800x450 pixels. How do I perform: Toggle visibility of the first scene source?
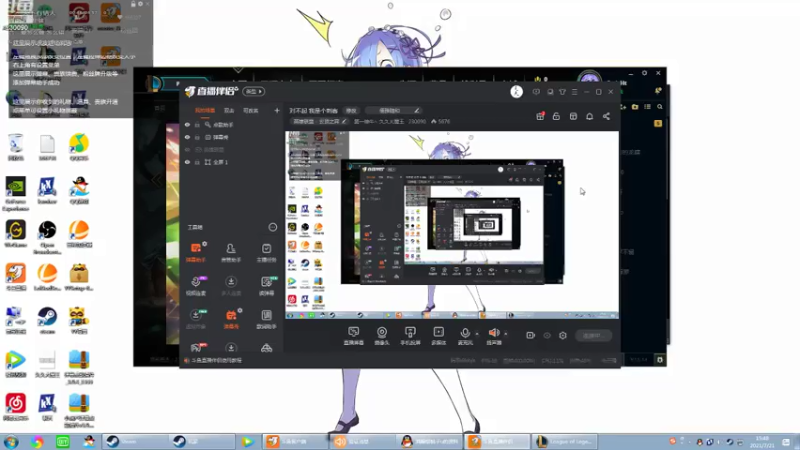tap(187, 124)
